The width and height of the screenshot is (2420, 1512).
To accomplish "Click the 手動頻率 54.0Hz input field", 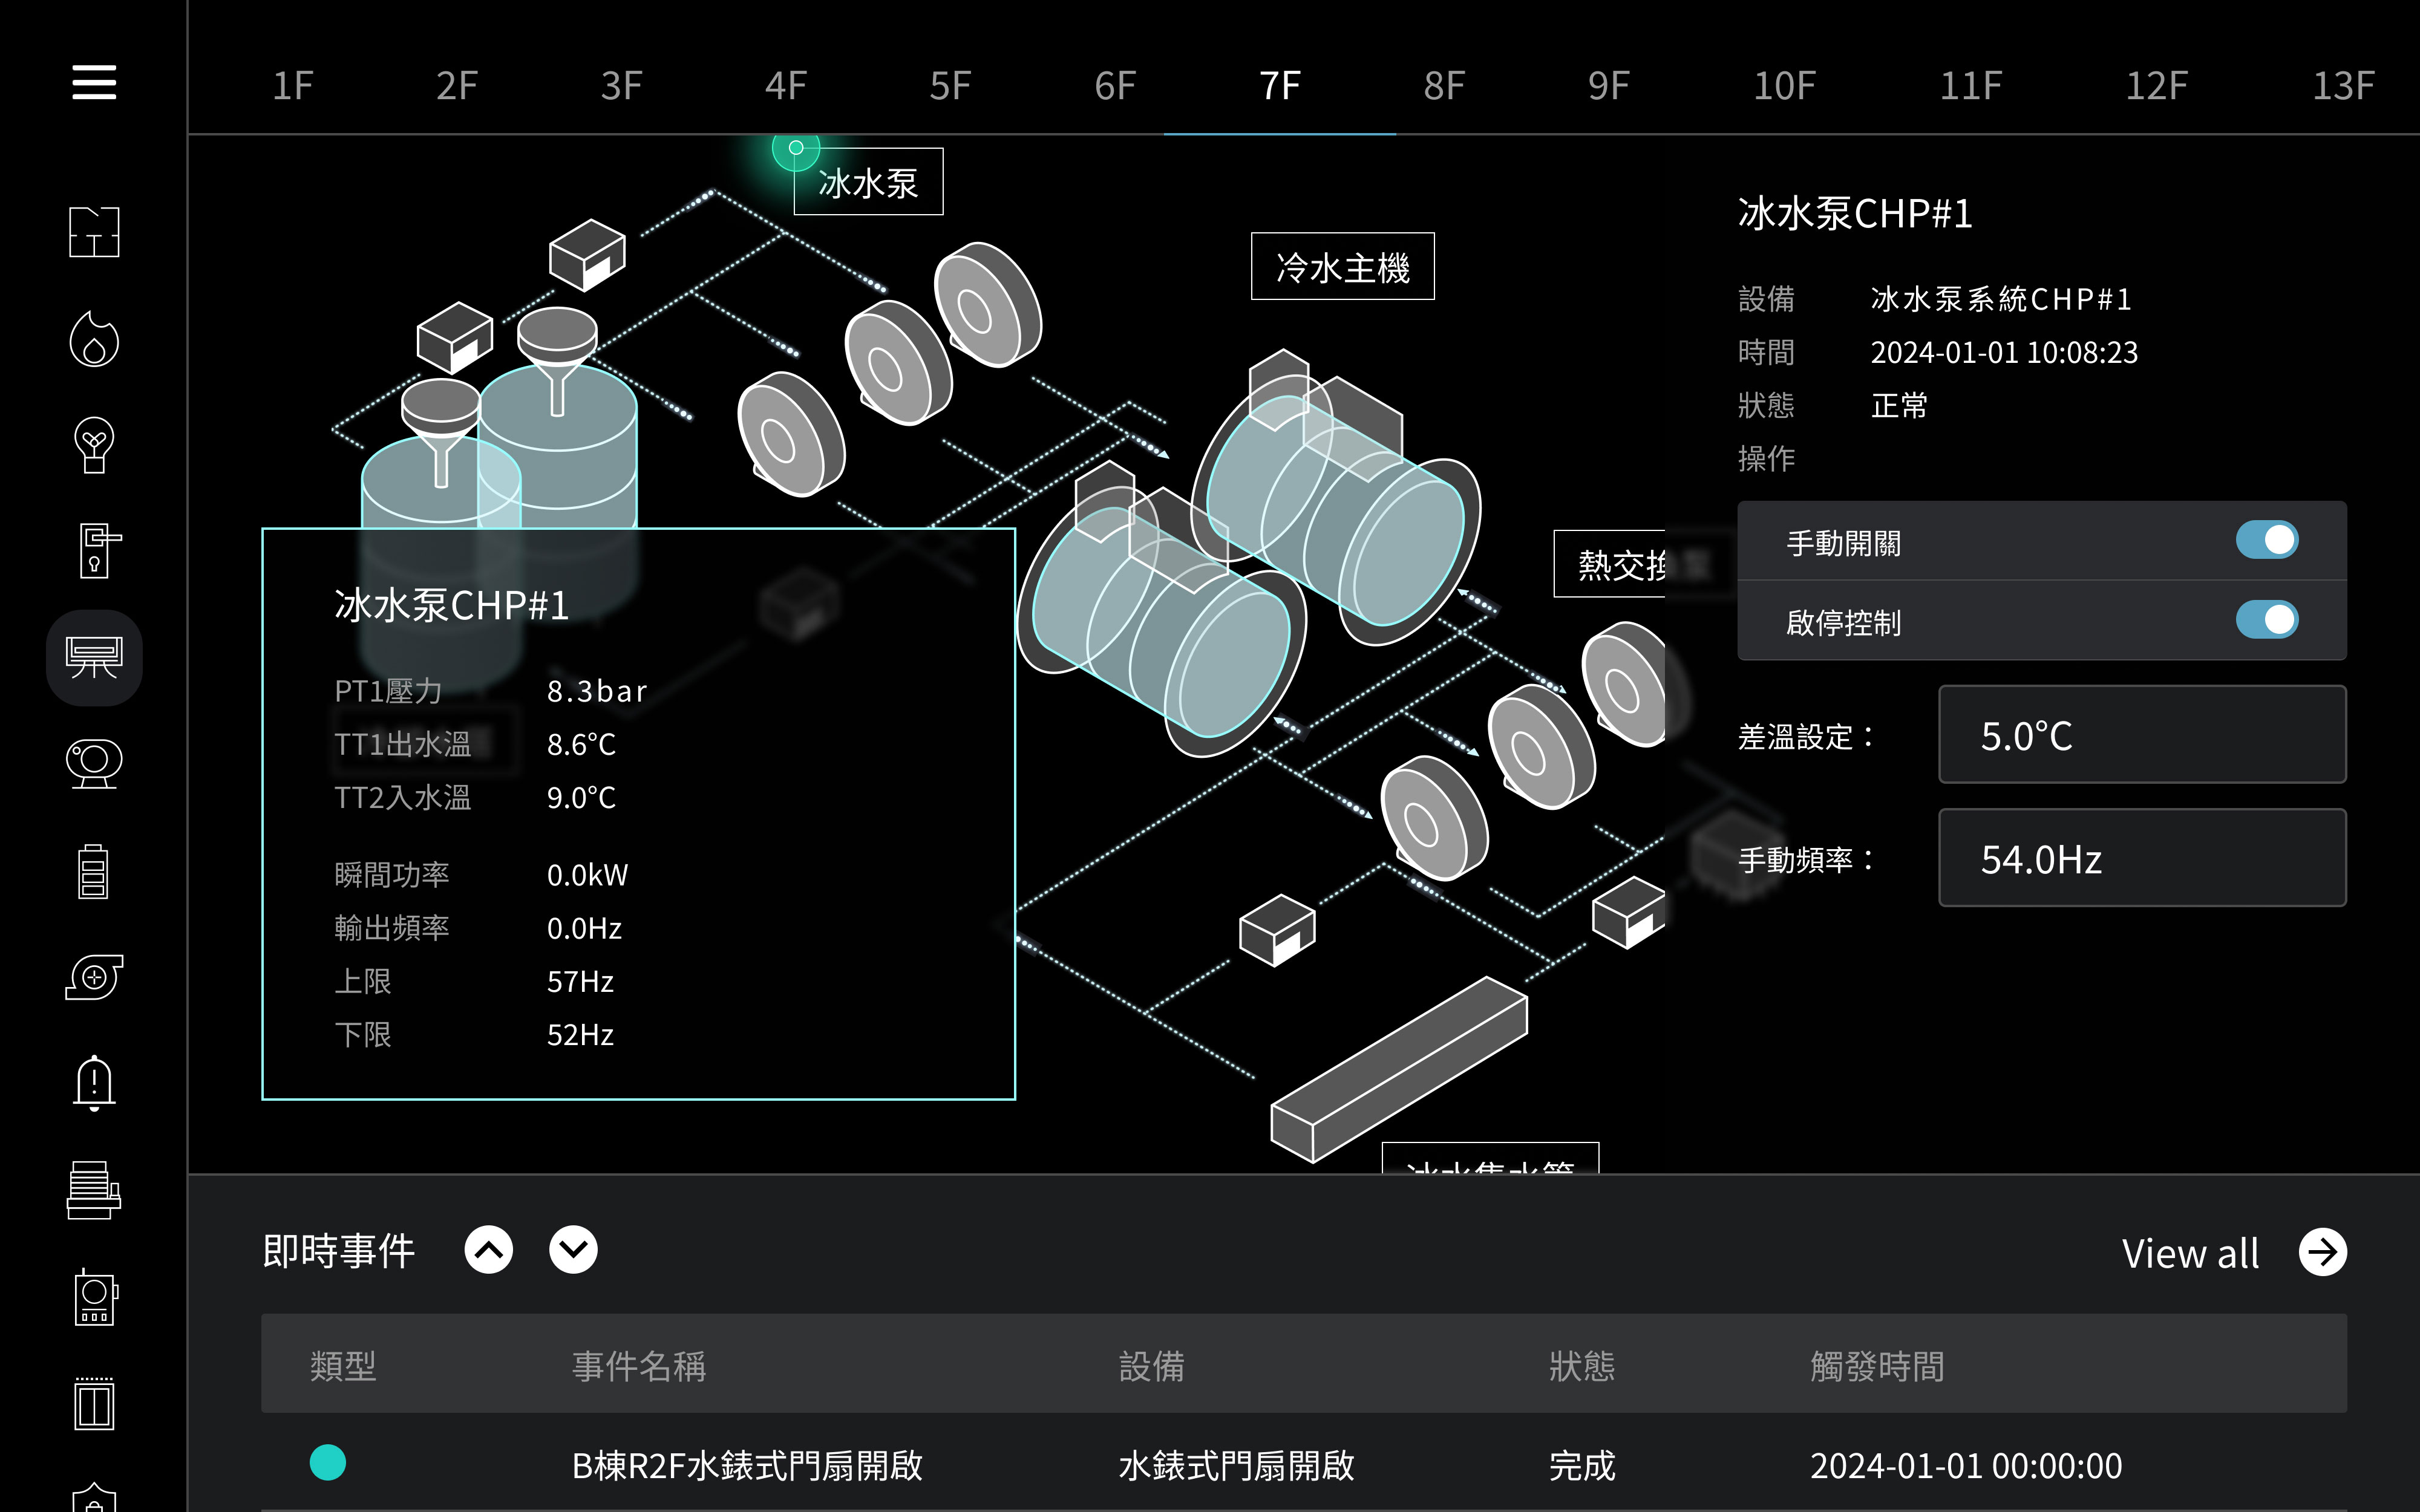I will [x=2141, y=859].
